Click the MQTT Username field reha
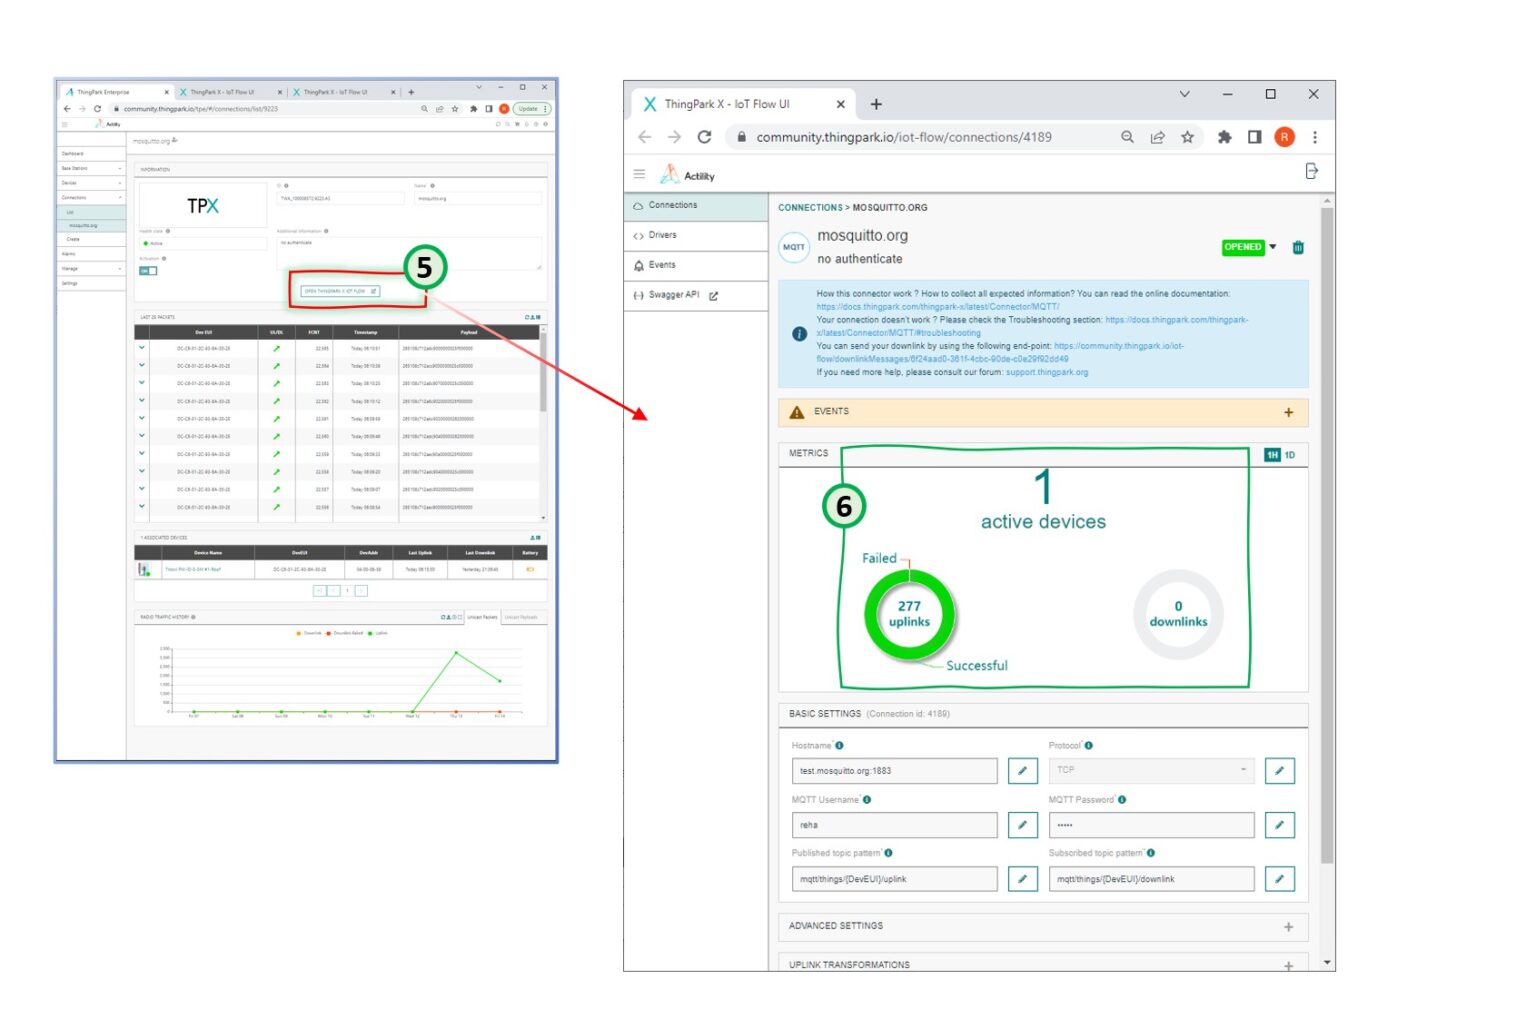Image resolution: width=1536 pixels, height=1029 pixels. pyautogui.click(x=894, y=826)
